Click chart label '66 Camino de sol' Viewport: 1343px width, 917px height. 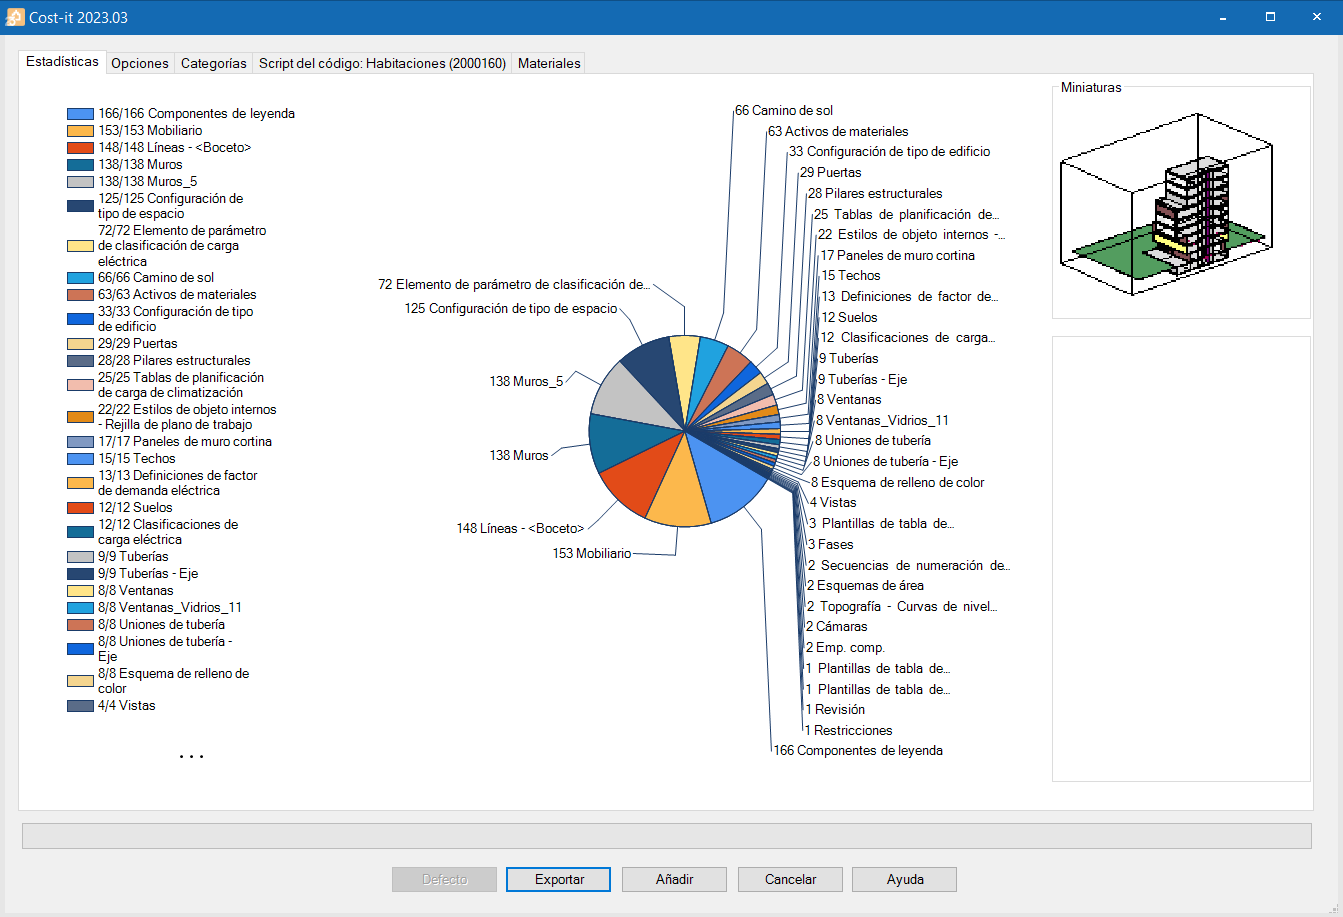point(784,110)
